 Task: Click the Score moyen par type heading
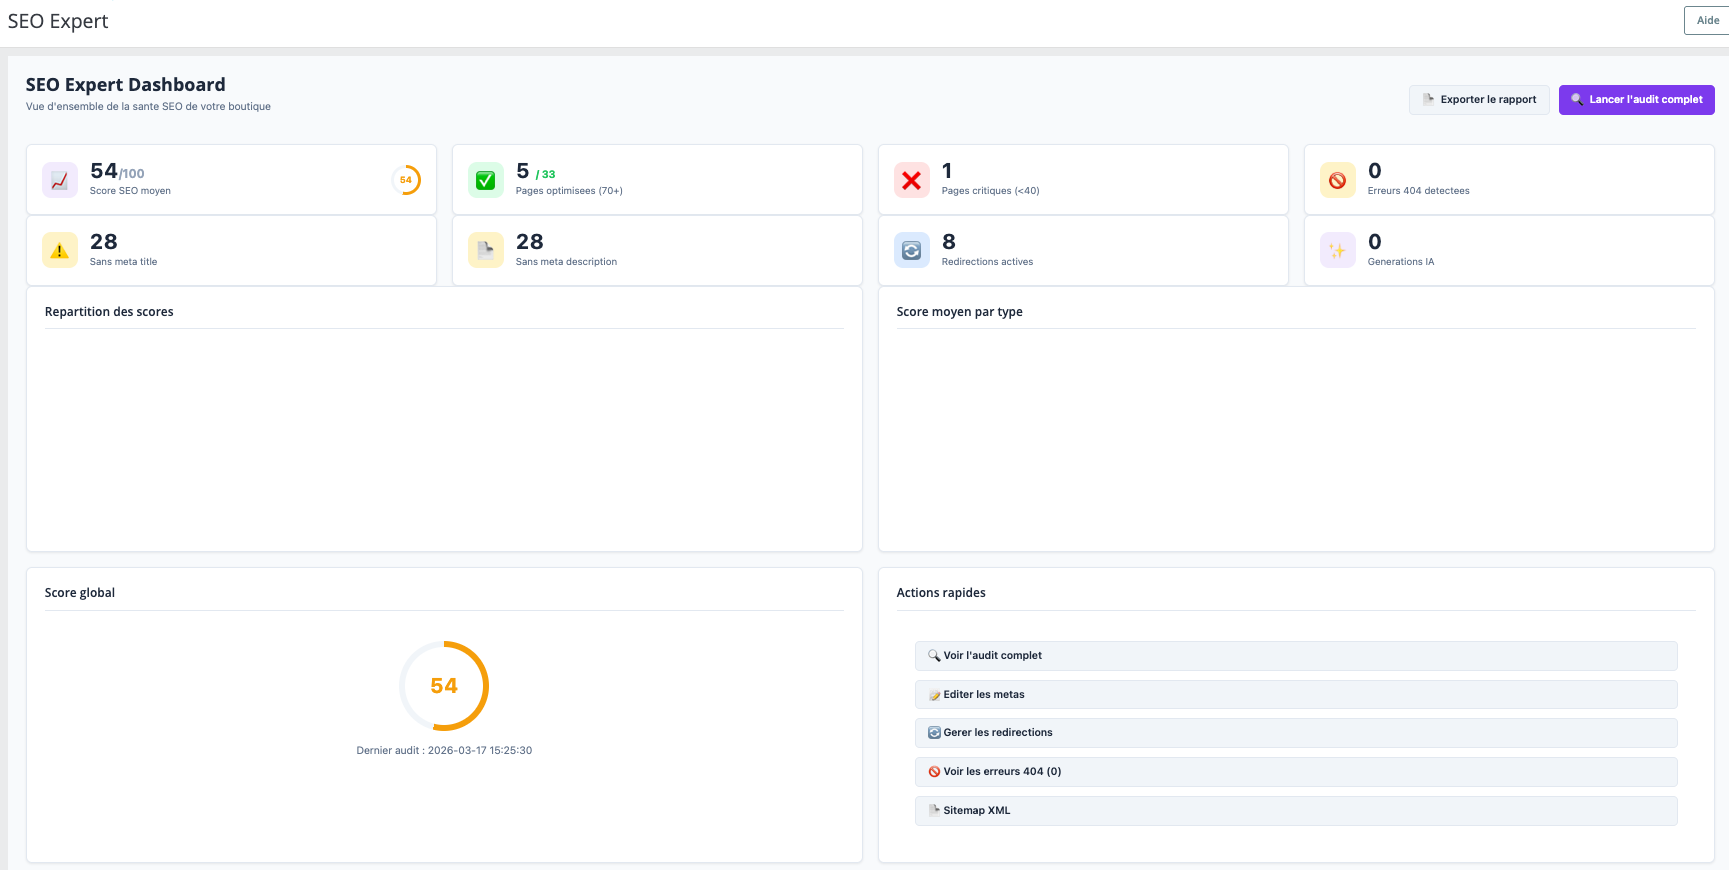[x=959, y=312]
